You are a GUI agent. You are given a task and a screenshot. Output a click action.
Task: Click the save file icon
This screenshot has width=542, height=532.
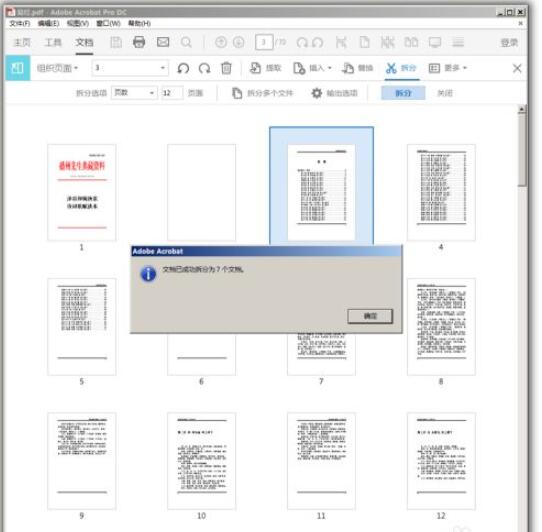pyautogui.click(x=116, y=43)
